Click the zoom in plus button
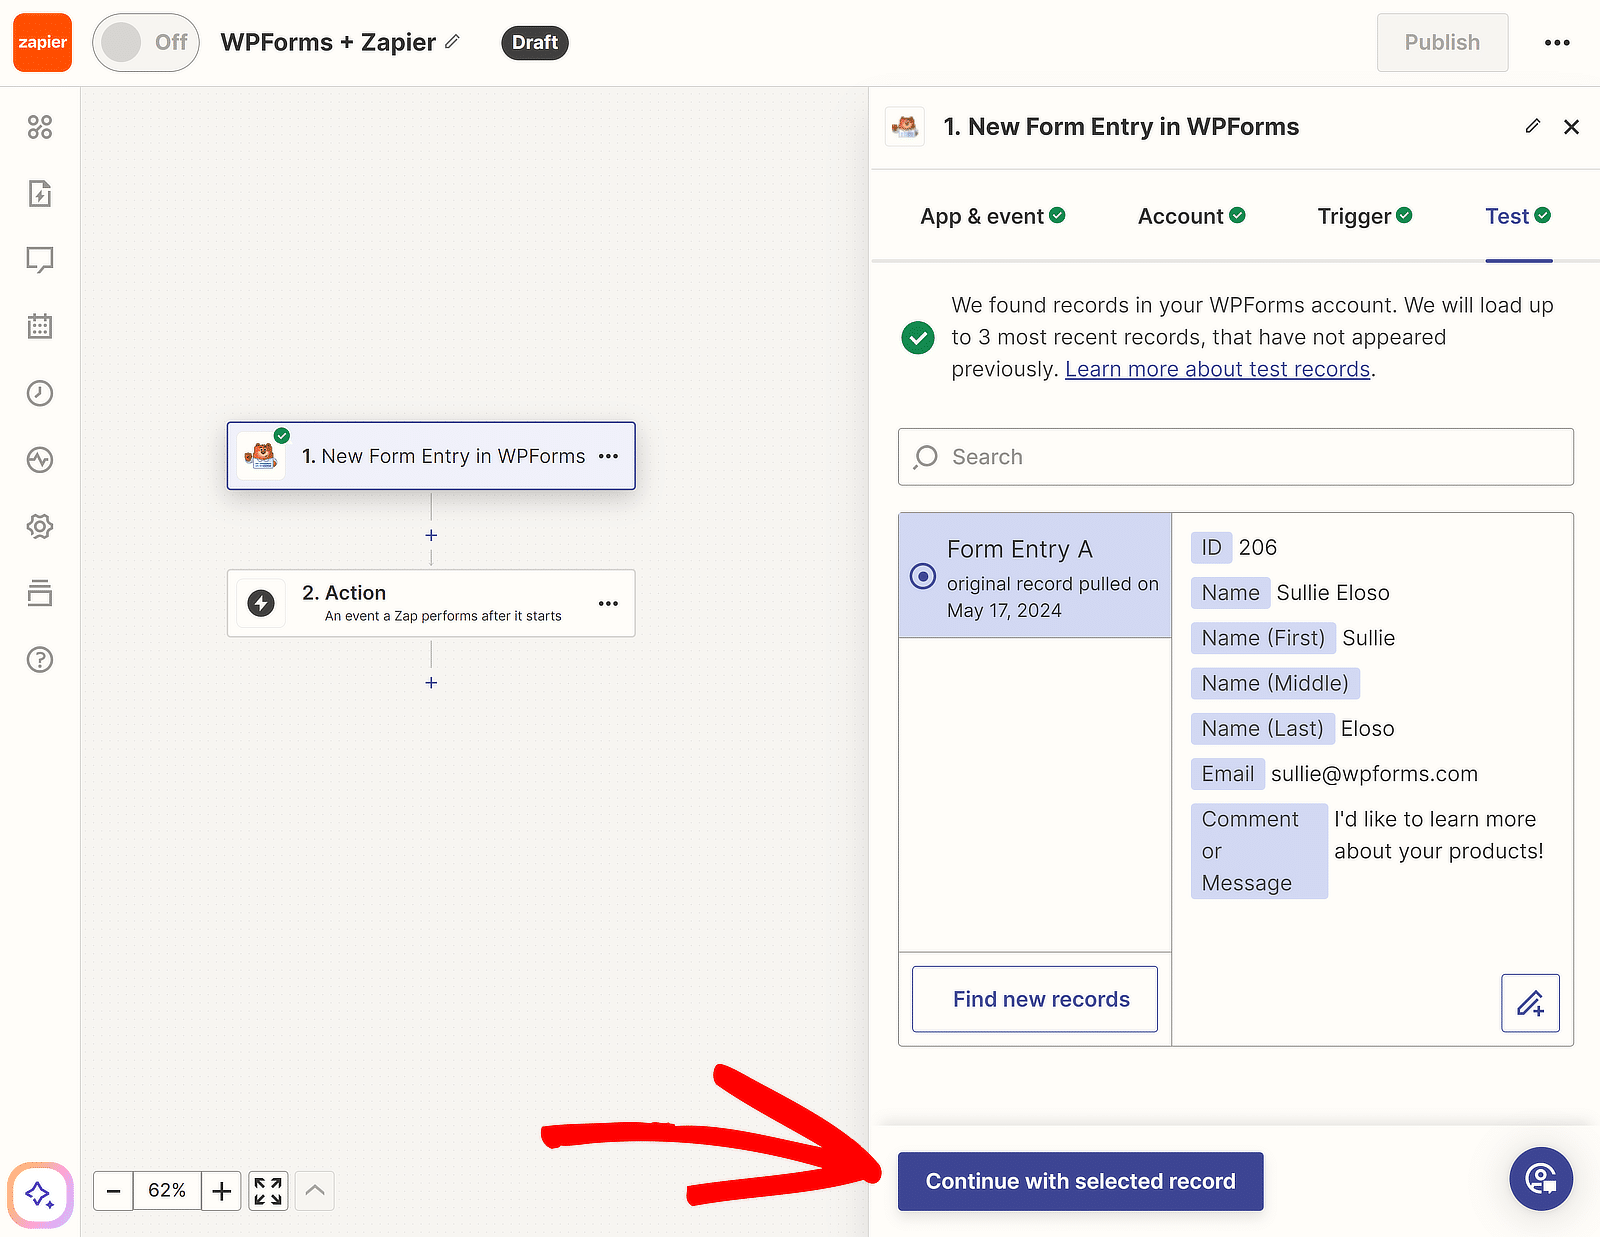Viewport: 1600px width, 1237px height. (x=222, y=1191)
